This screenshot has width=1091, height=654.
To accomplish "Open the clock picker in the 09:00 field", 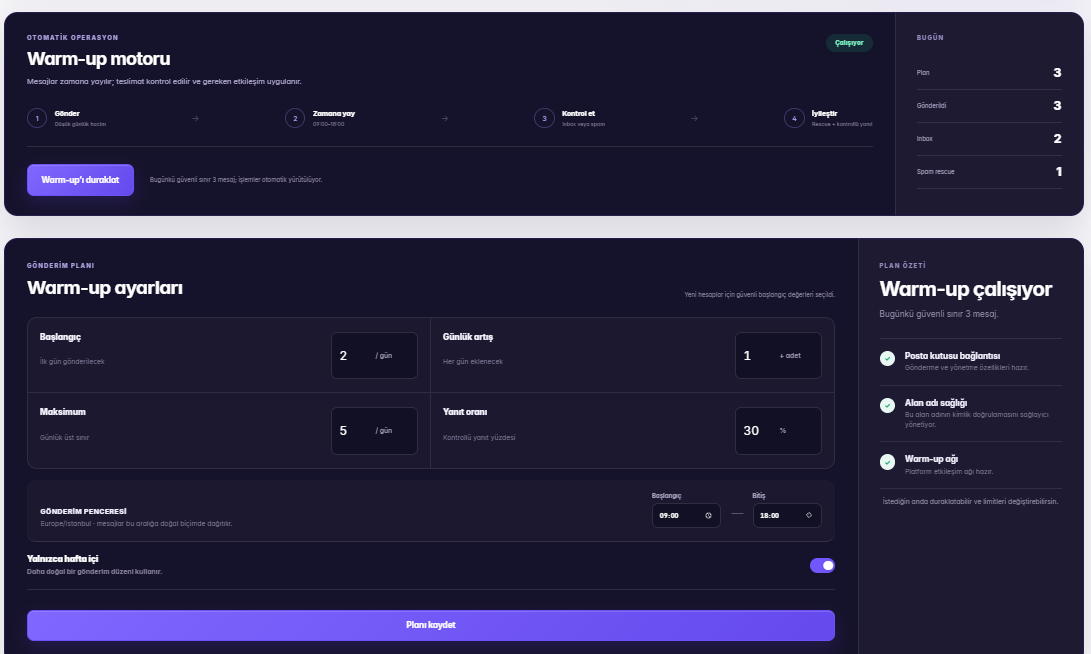I will 708,516.
